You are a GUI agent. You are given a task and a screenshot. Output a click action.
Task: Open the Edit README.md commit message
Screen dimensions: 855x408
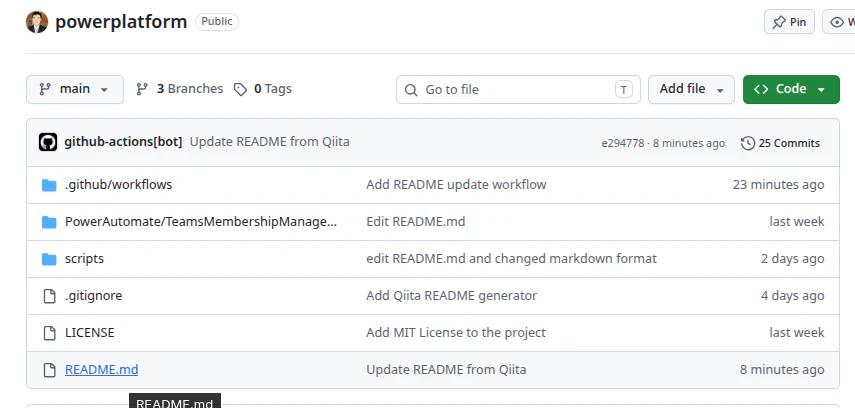click(416, 221)
